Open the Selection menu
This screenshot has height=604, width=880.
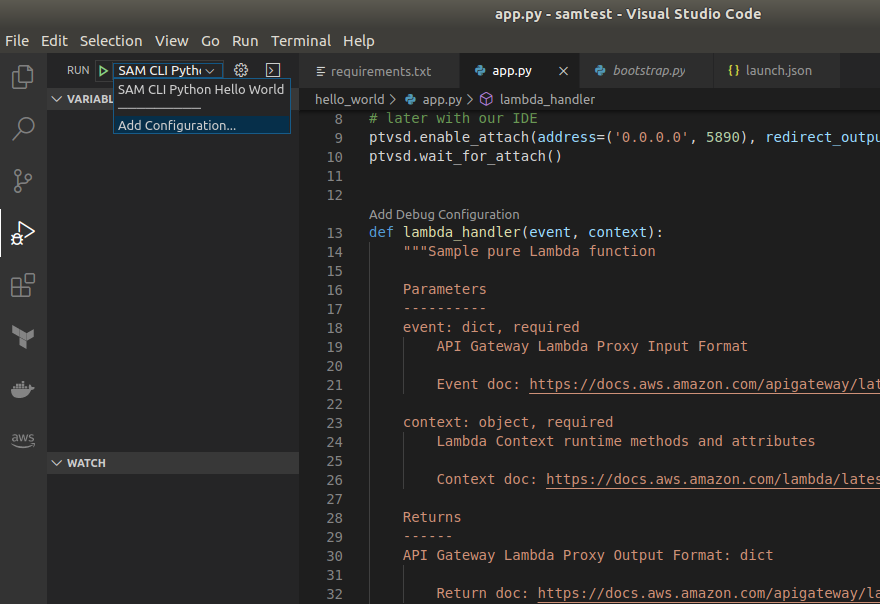[111, 41]
